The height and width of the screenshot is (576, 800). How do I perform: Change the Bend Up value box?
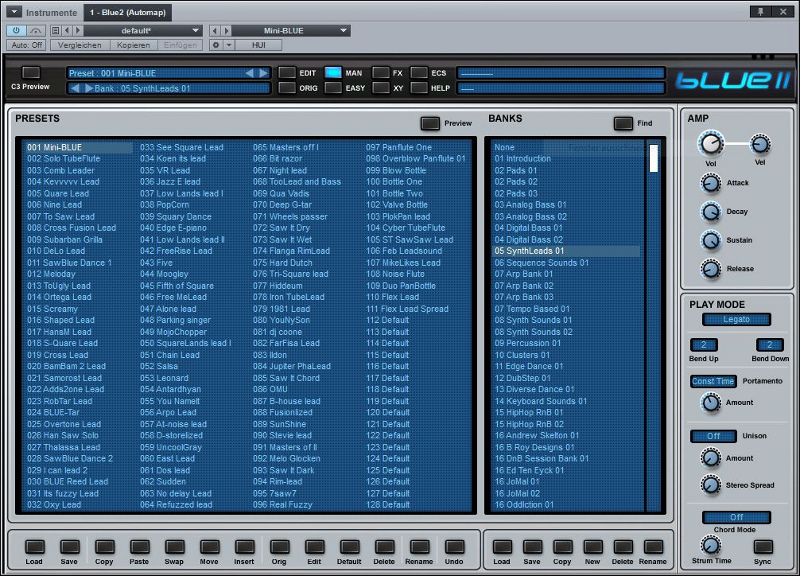point(704,345)
